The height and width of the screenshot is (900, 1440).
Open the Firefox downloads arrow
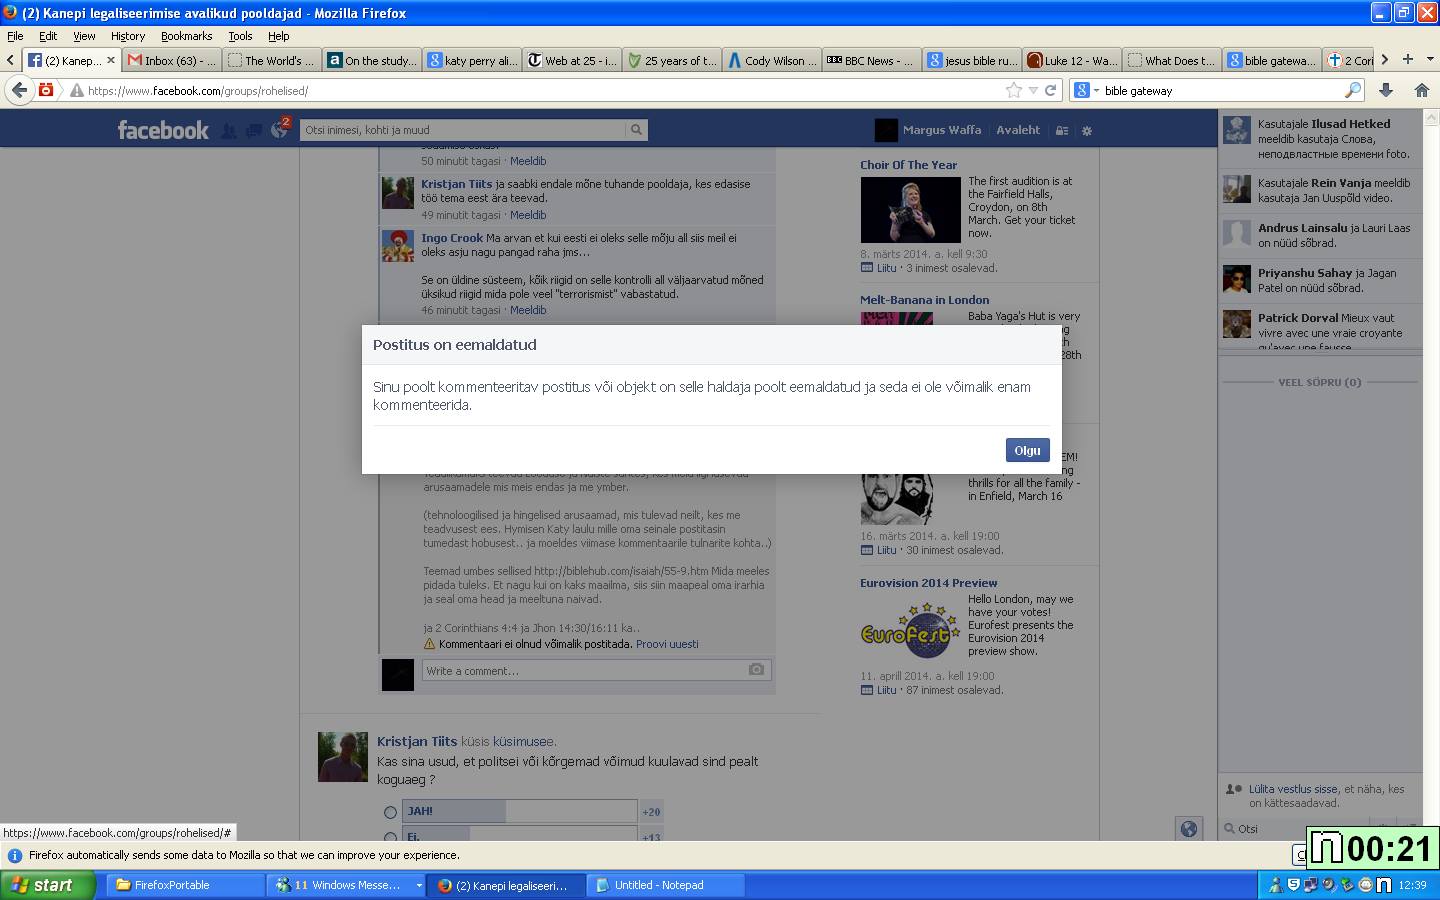click(x=1386, y=90)
